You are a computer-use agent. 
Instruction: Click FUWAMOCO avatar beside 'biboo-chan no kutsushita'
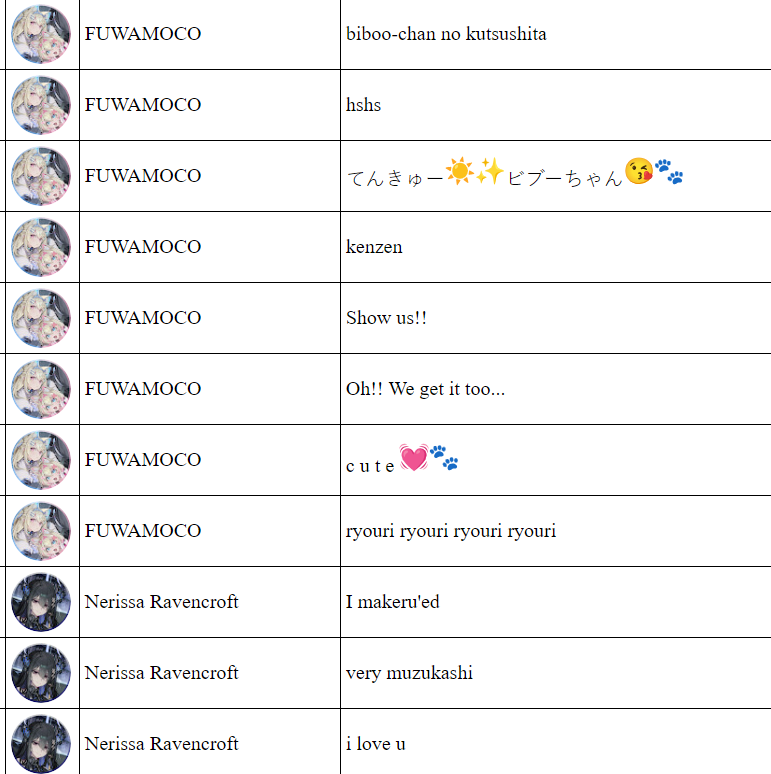click(x=40, y=34)
